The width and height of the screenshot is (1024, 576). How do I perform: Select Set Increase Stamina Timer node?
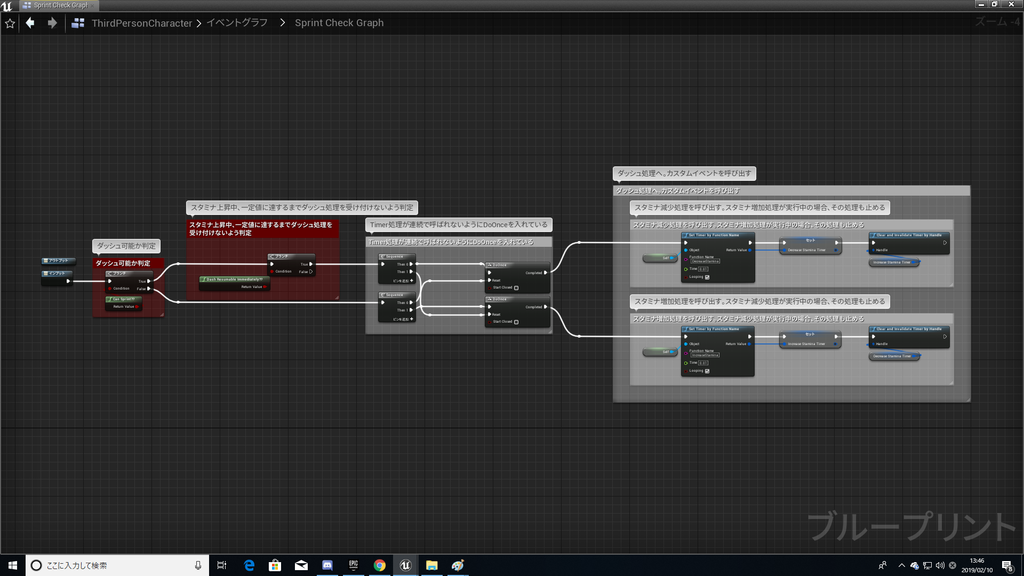(x=810, y=340)
